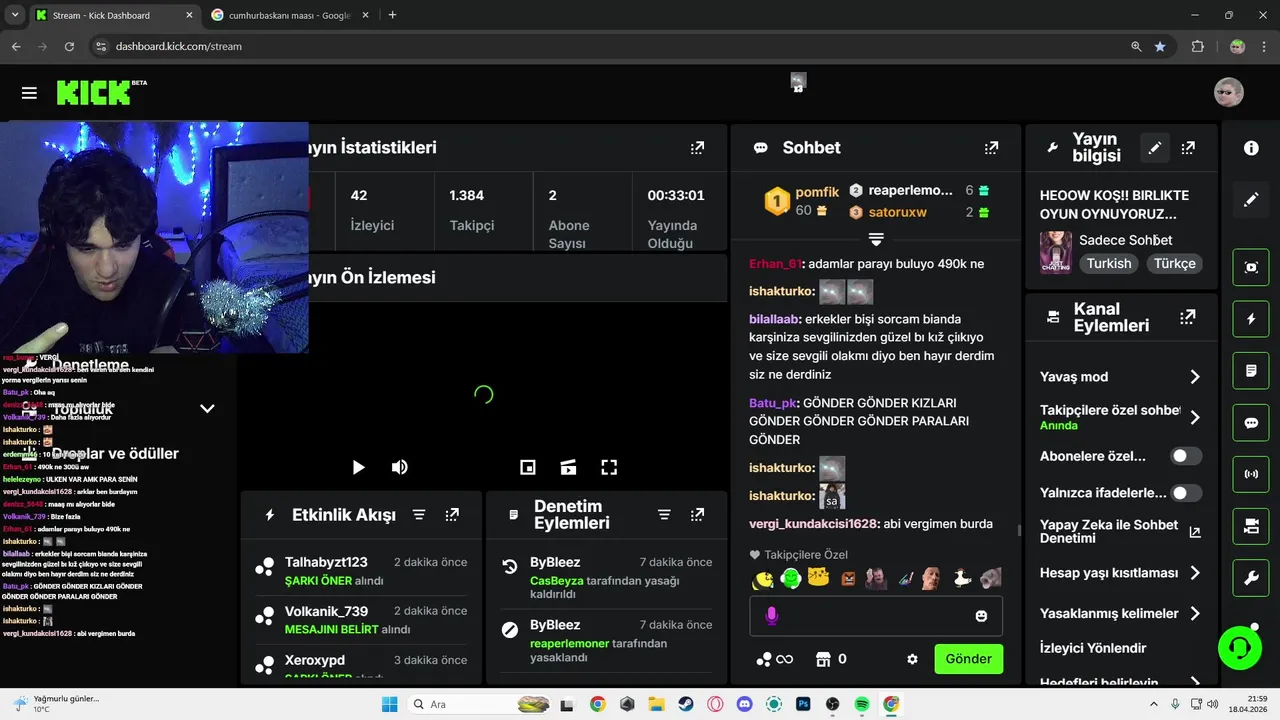The image size is (1280, 720).
Task: Open pomfik top gifter entry
Action: pyautogui.click(x=803, y=201)
